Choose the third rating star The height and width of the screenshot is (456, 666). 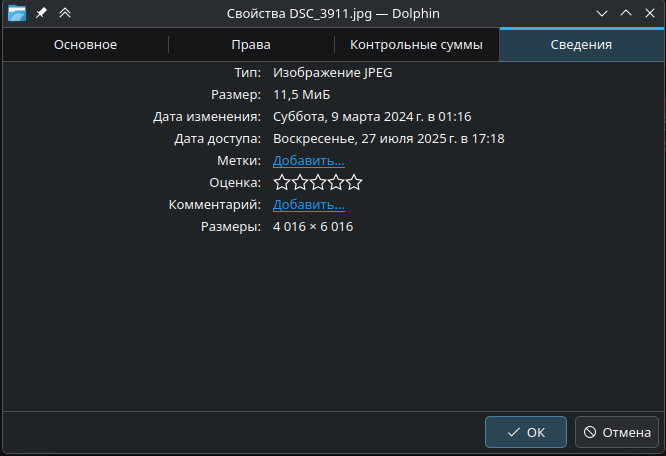coord(318,182)
